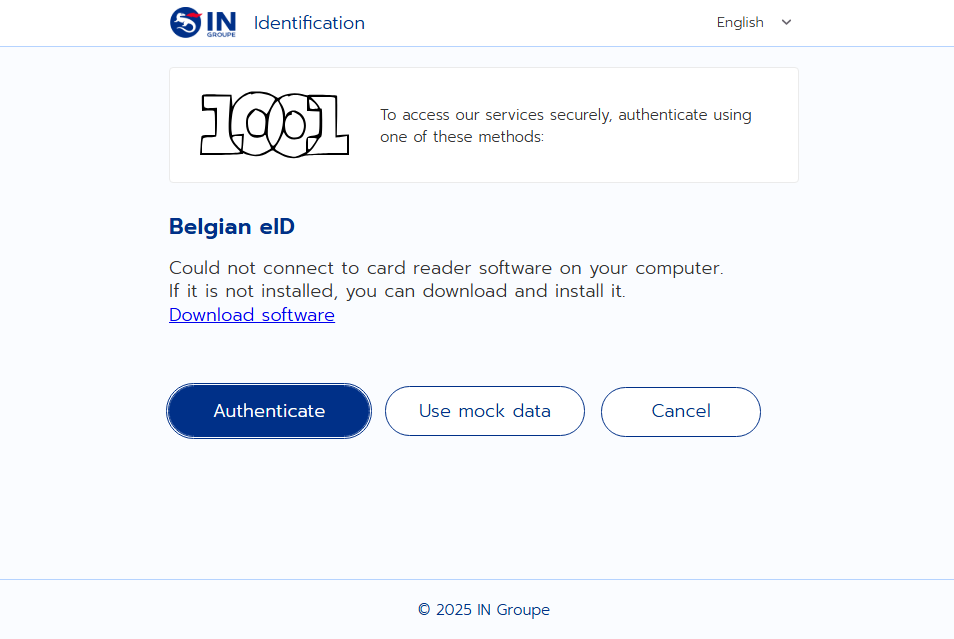This screenshot has width=954, height=639.
Task: Click the IN Groupe dragon emblem
Action: pos(185,22)
